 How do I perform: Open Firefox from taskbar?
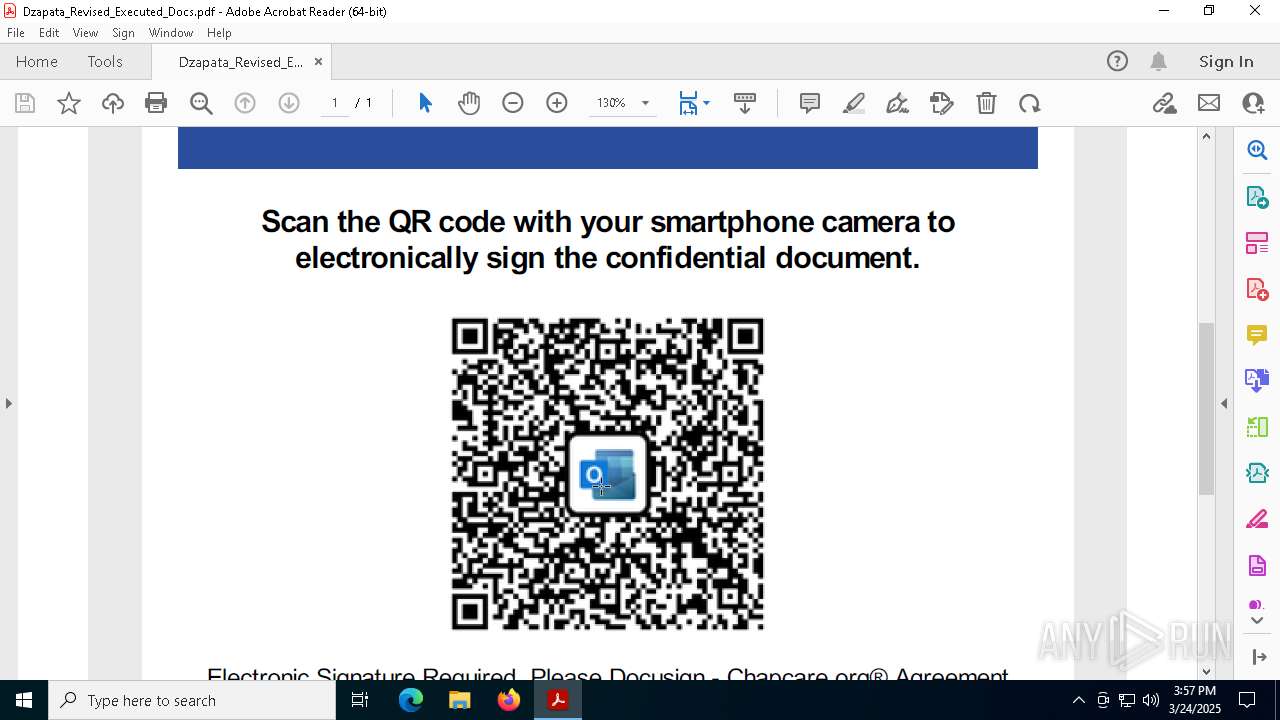[508, 700]
